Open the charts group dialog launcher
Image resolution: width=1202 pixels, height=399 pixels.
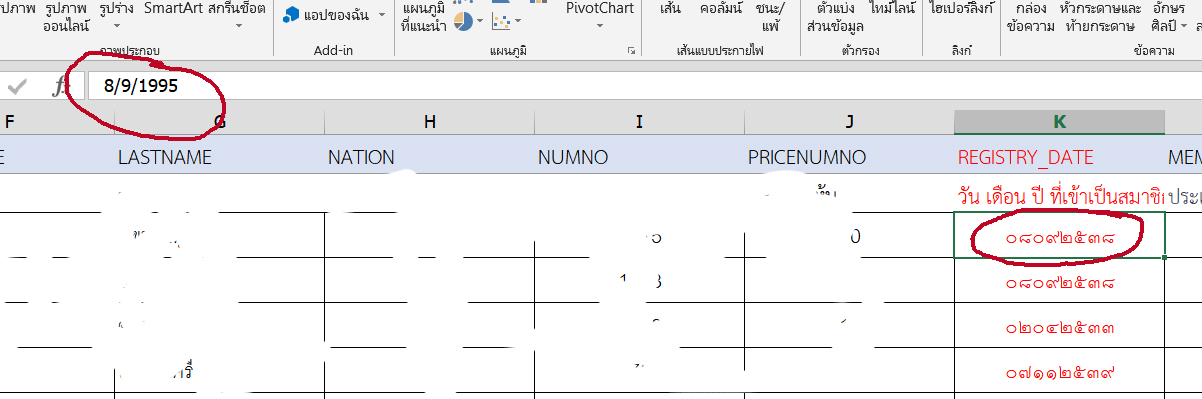pos(631,50)
